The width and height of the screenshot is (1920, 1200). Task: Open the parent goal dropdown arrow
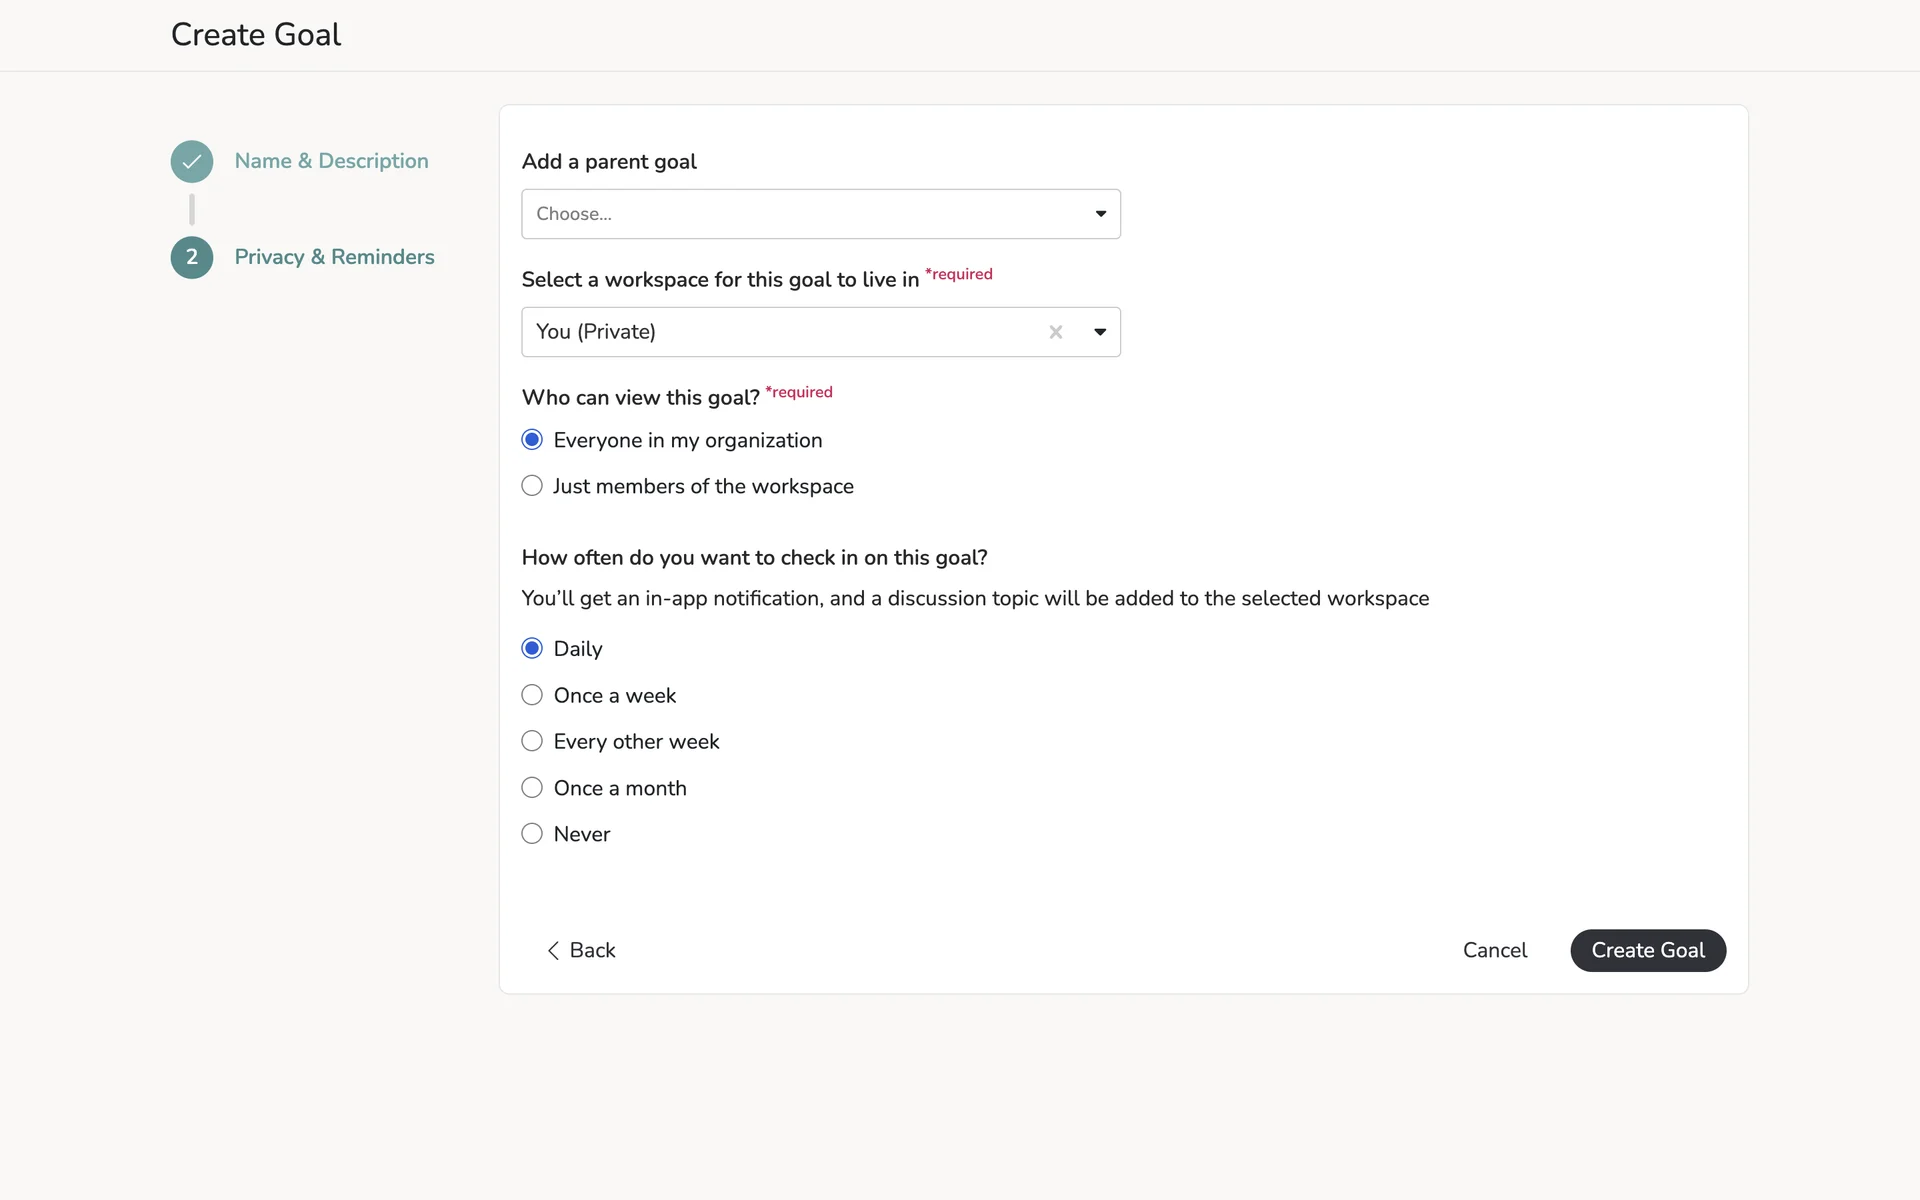coord(1100,214)
